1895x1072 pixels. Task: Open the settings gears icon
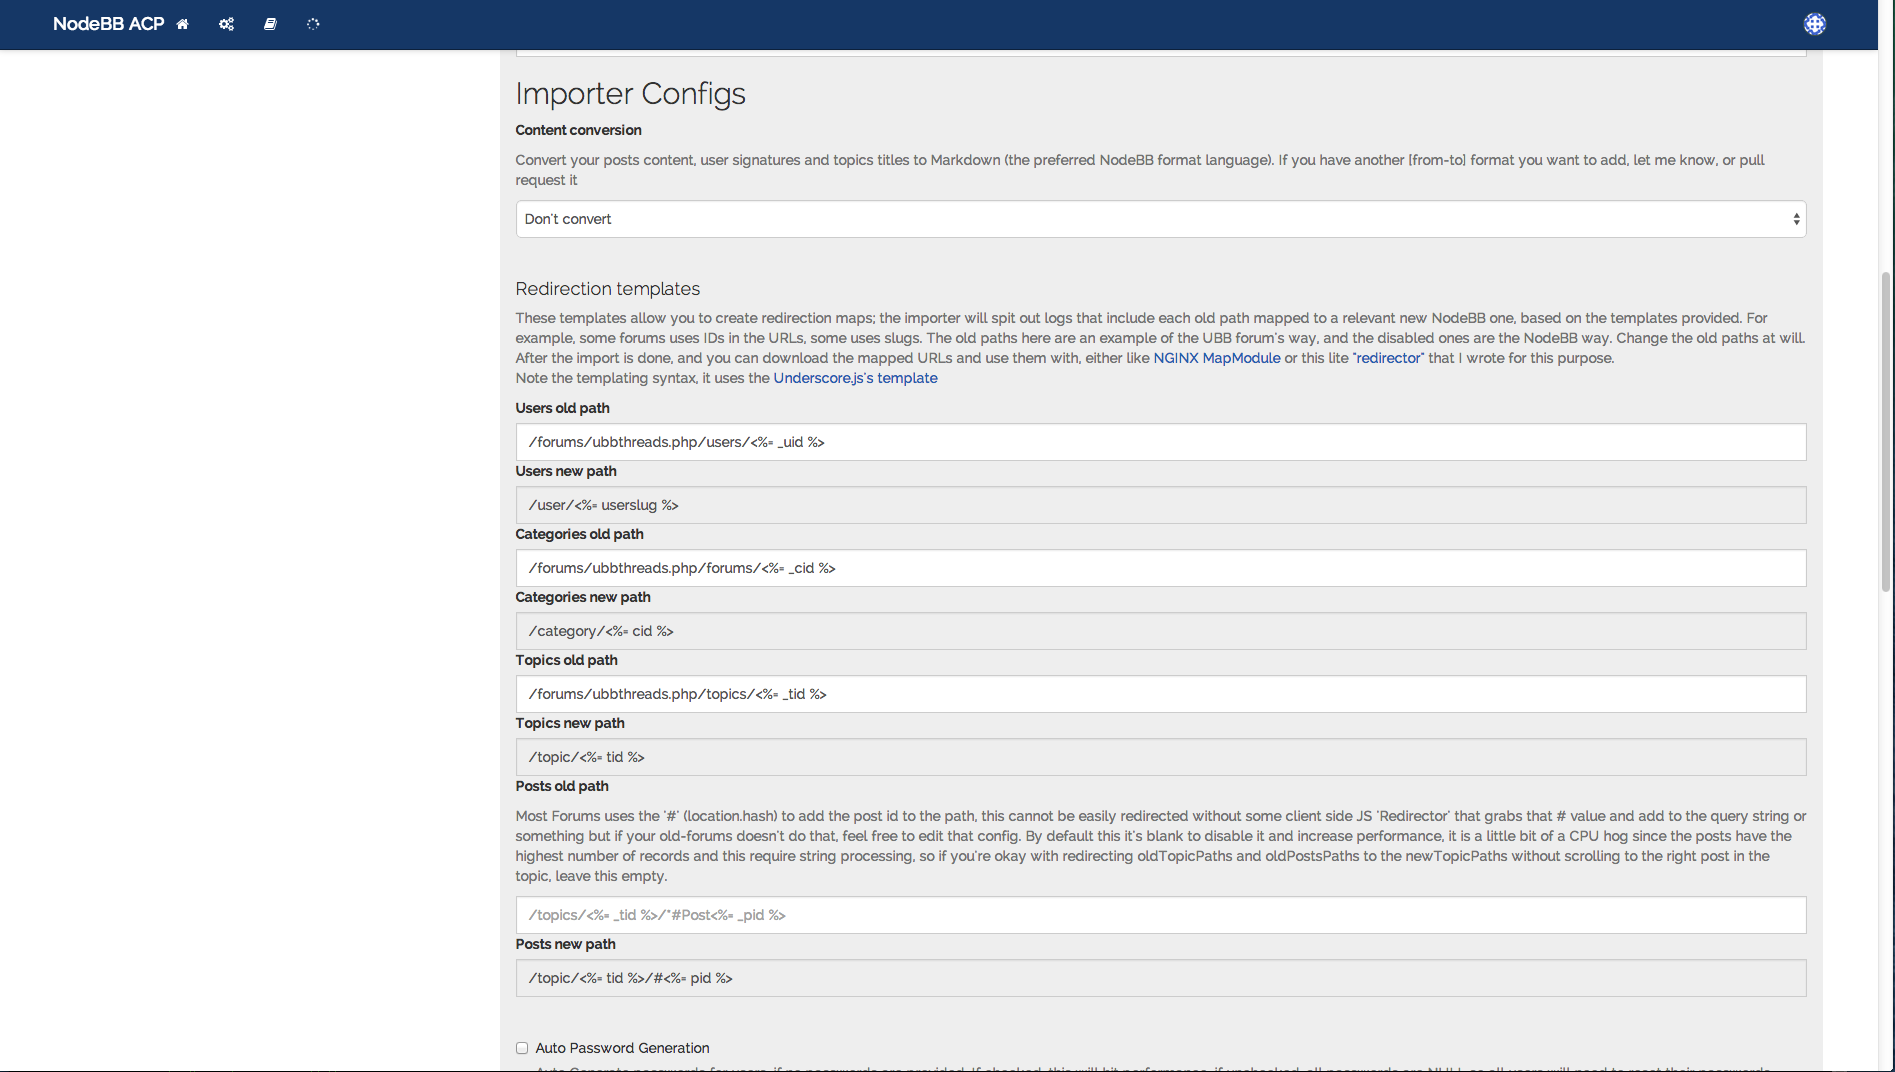pos(227,24)
